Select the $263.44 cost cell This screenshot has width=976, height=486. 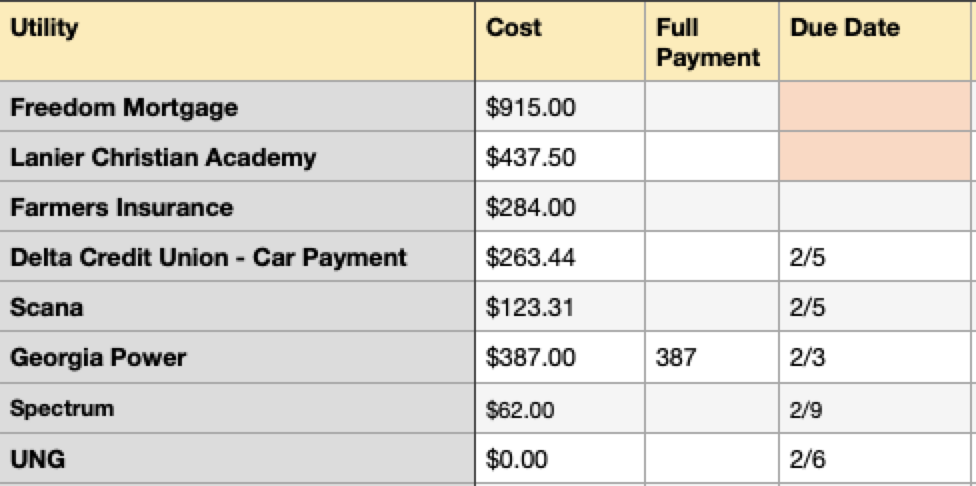pos(559,257)
